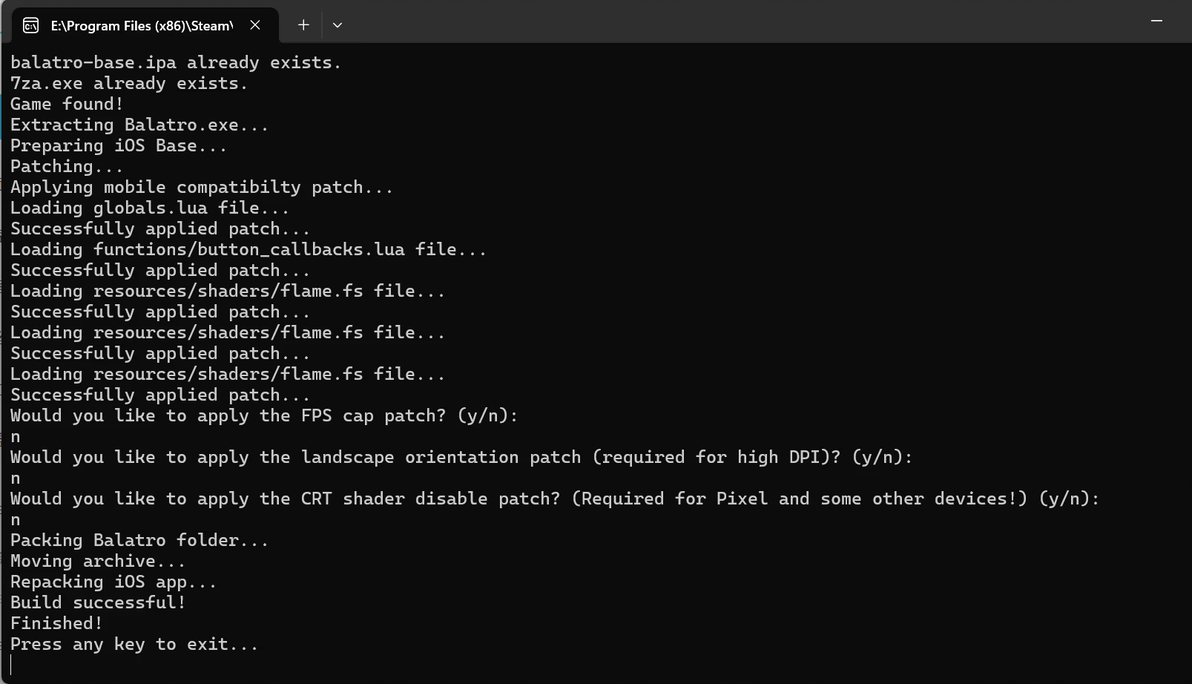Click the terminal icon on the tab
This screenshot has height=684, width=1192.
click(31, 24)
